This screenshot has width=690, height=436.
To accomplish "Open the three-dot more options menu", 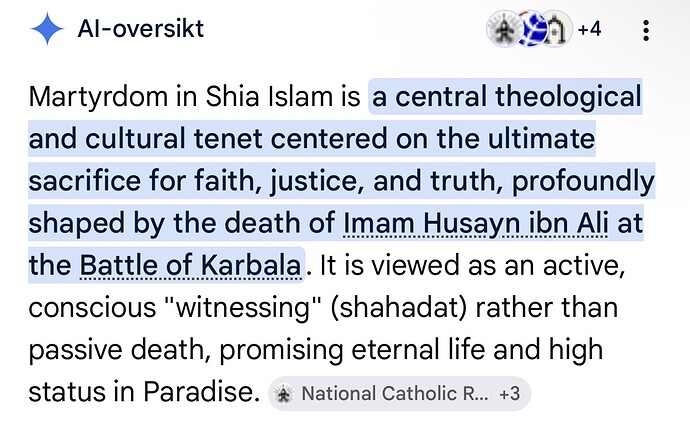I will tap(646, 30).
